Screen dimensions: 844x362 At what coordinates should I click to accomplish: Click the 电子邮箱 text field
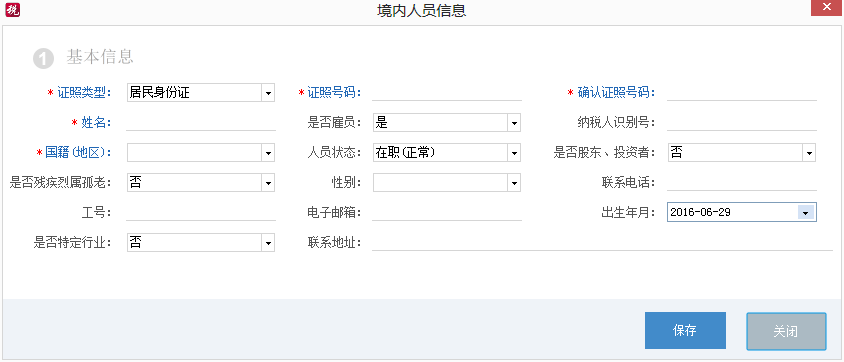click(447, 212)
